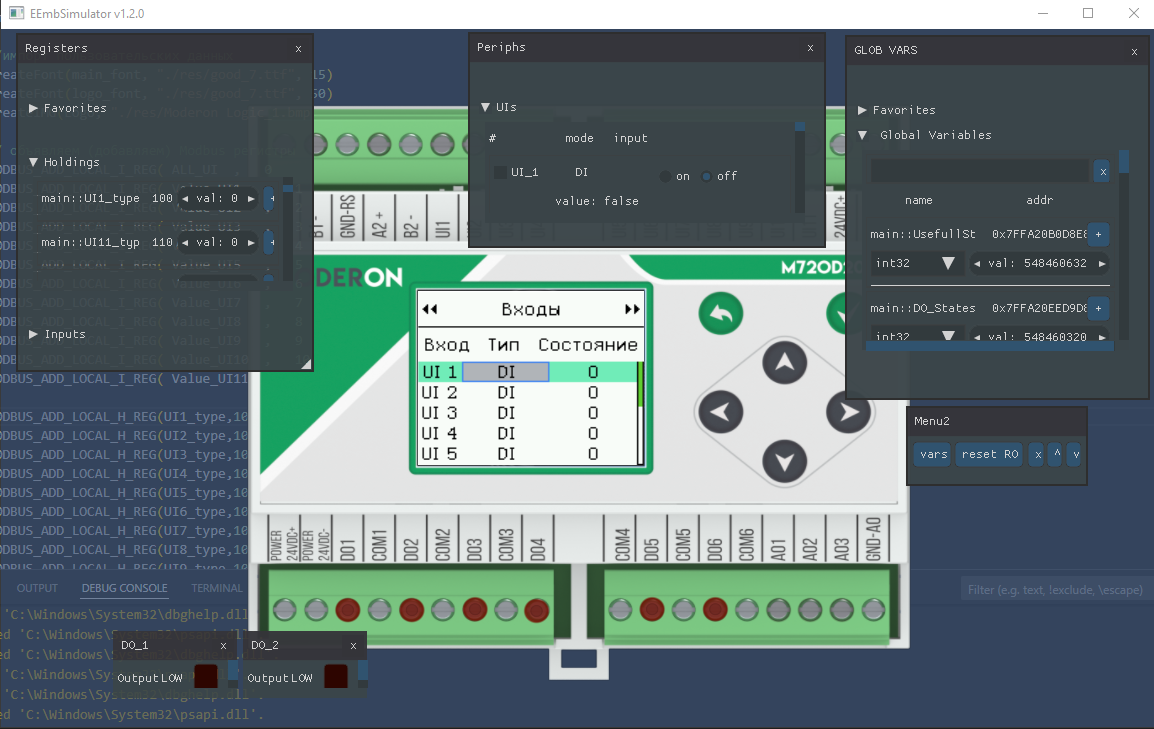Screen dimensions: 1154x729
Task: Decrease the main::UI1_type register value
Action: coord(185,199)
